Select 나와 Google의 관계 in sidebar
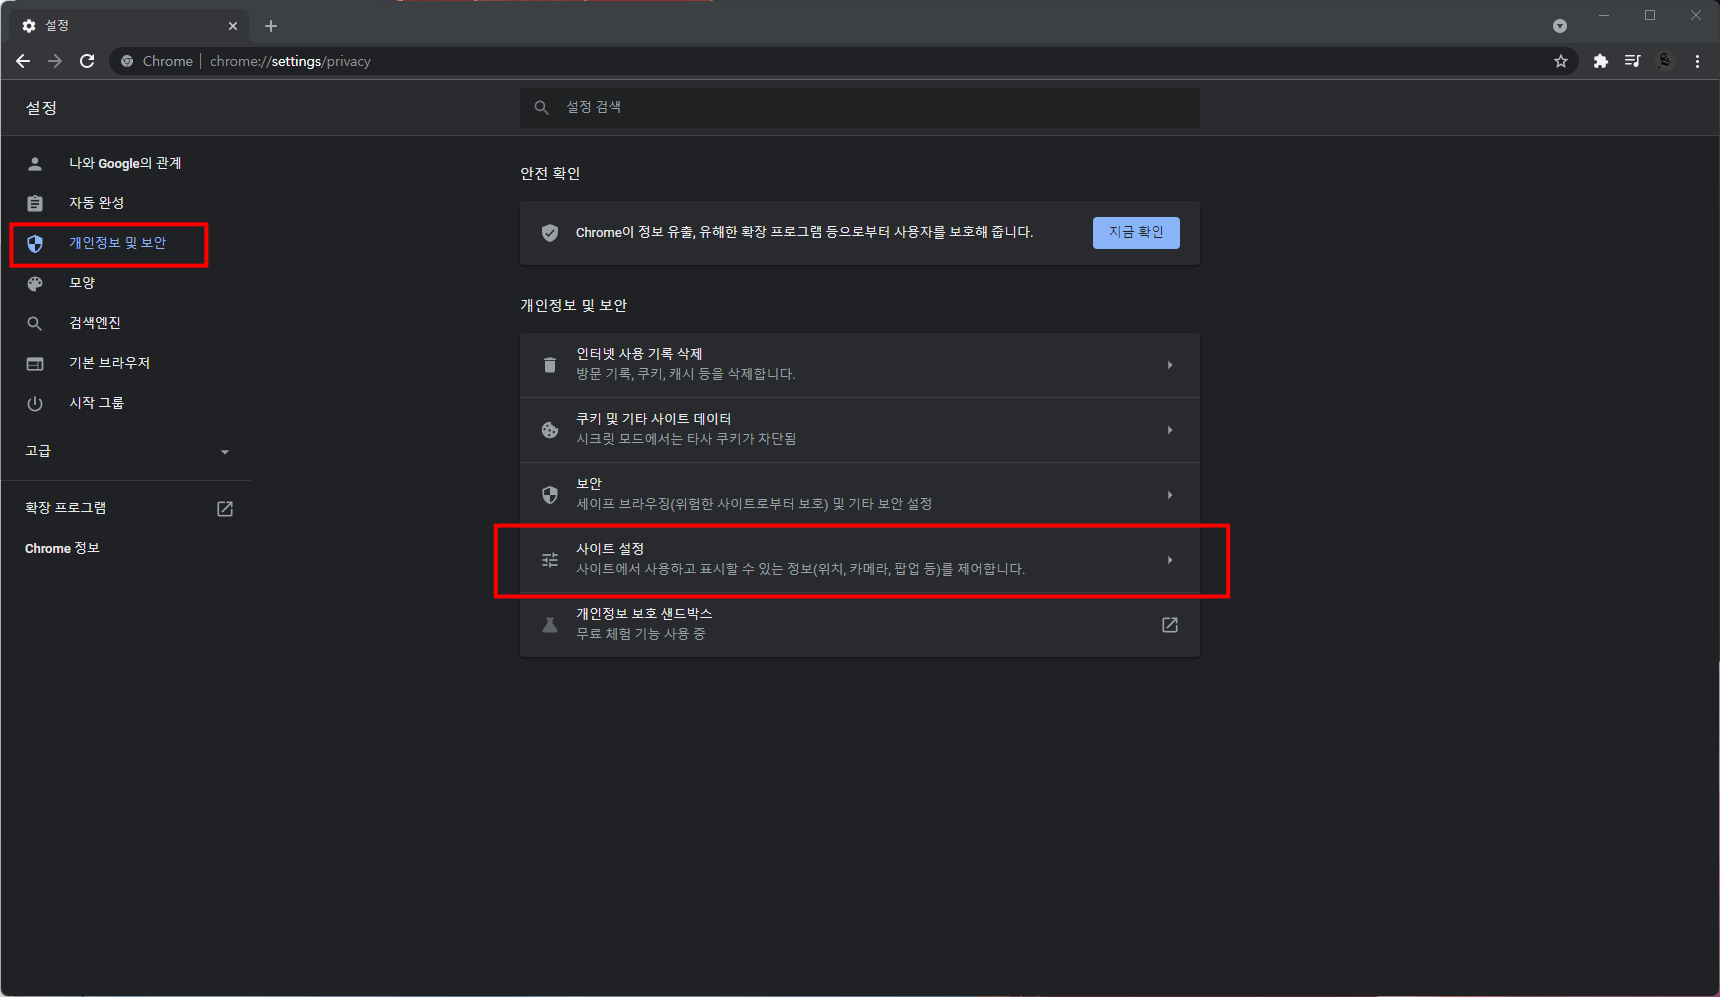Viewport: 1720px width, 997px height. (x=125, y=163)
